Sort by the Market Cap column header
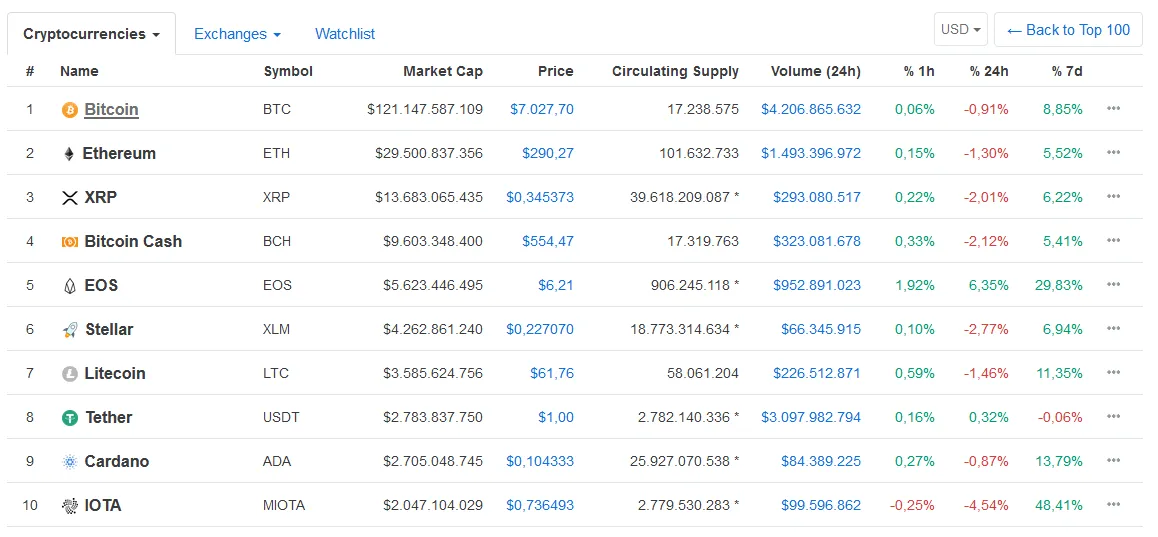Screen dimensions: 1158x537 click(443, 72)
